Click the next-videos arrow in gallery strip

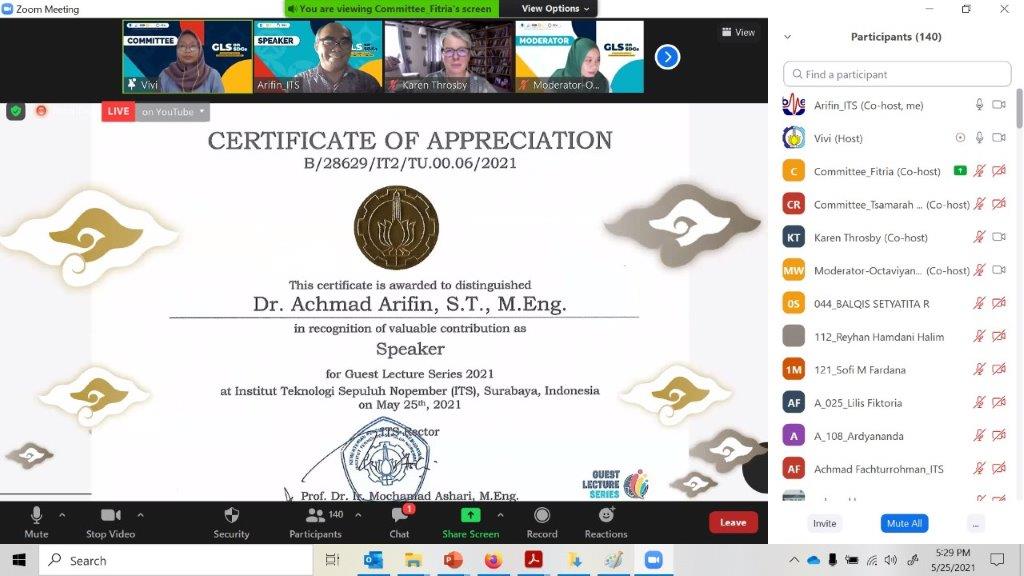coord(667,57)
